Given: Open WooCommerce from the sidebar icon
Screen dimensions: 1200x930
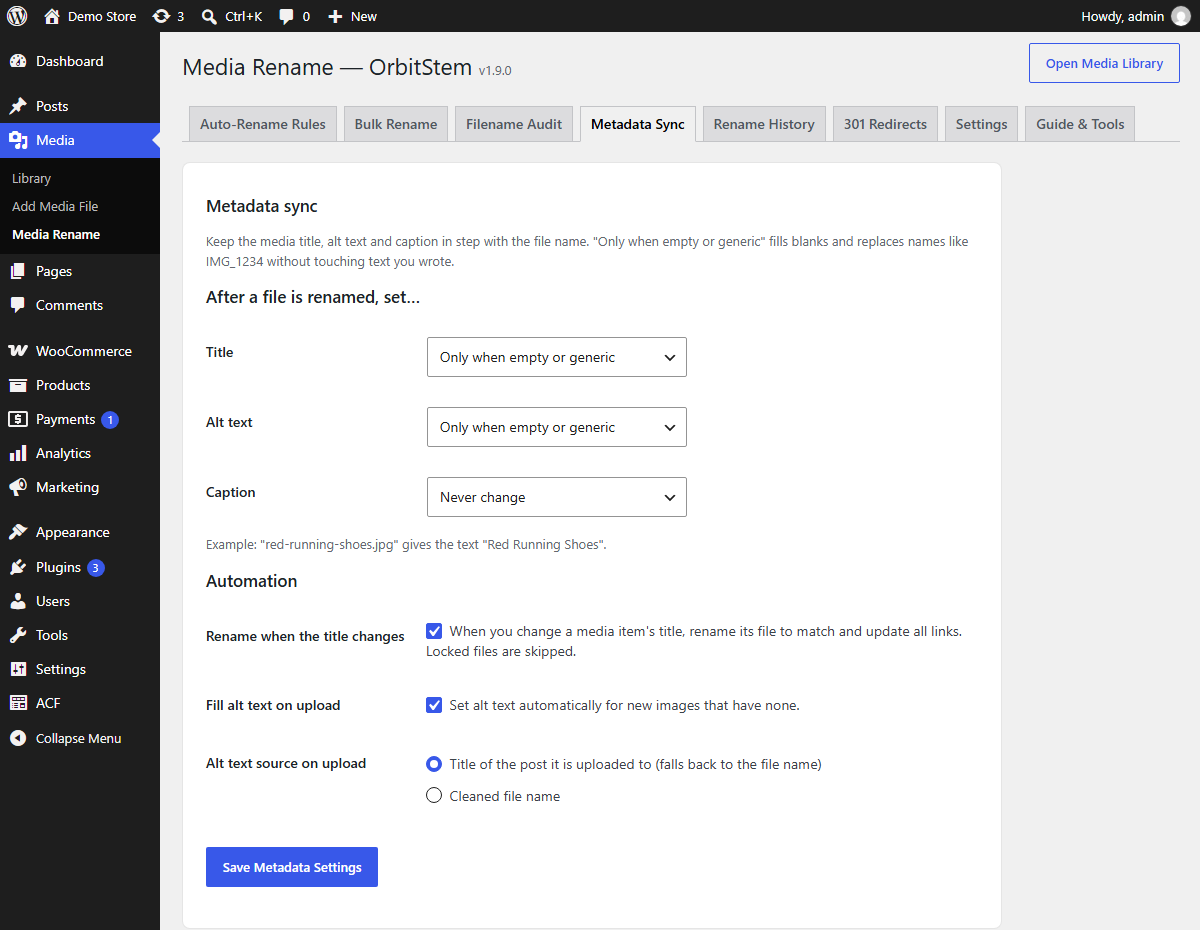Looking at the screenshot, I should point(18,351).
